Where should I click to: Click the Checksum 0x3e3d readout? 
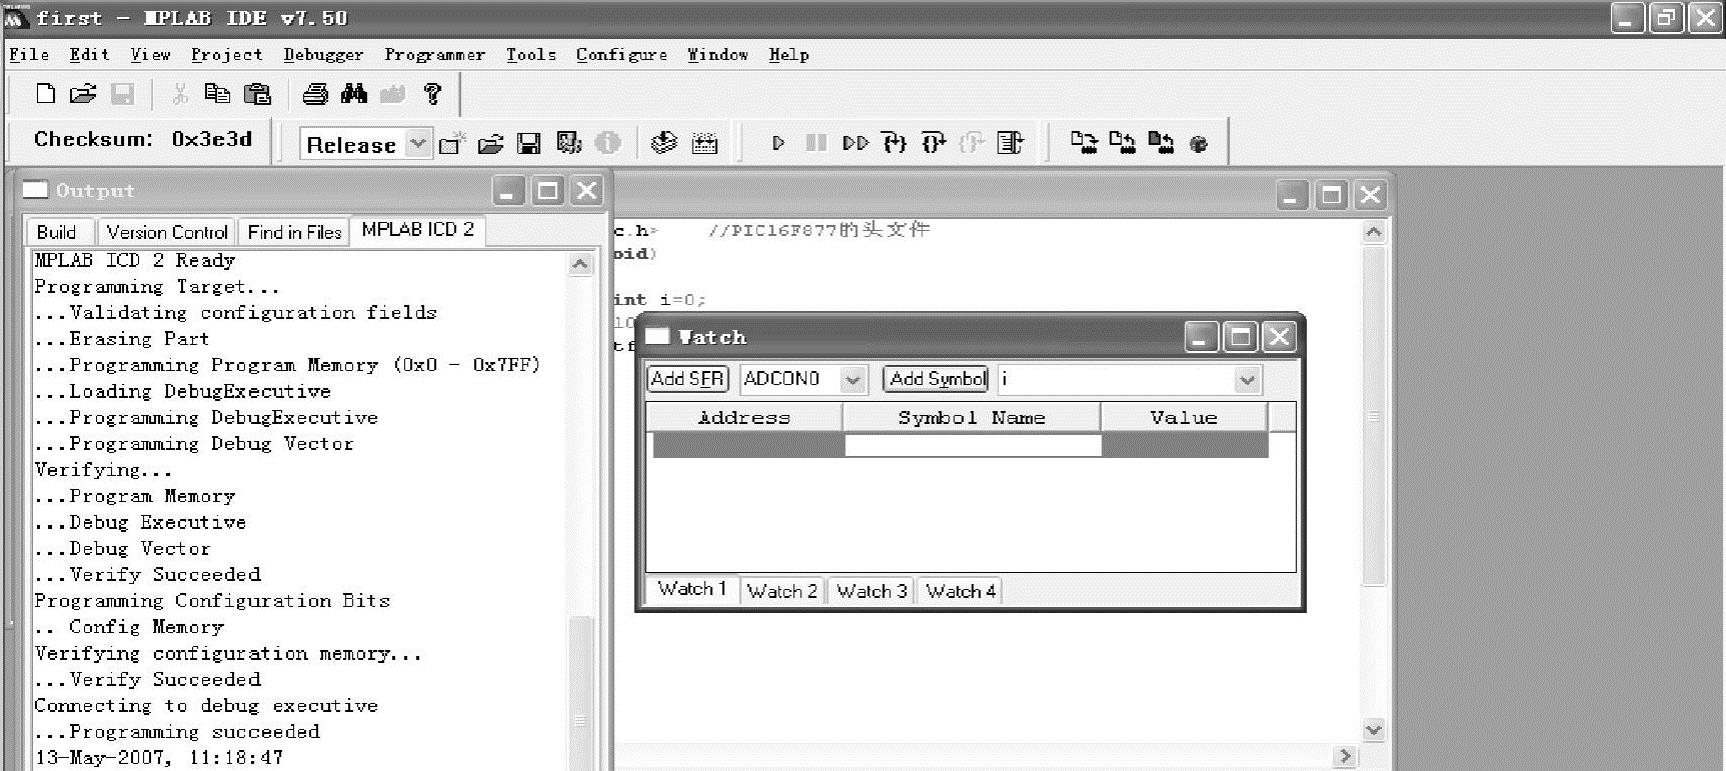pyautogui.click(x=143, y=139)
